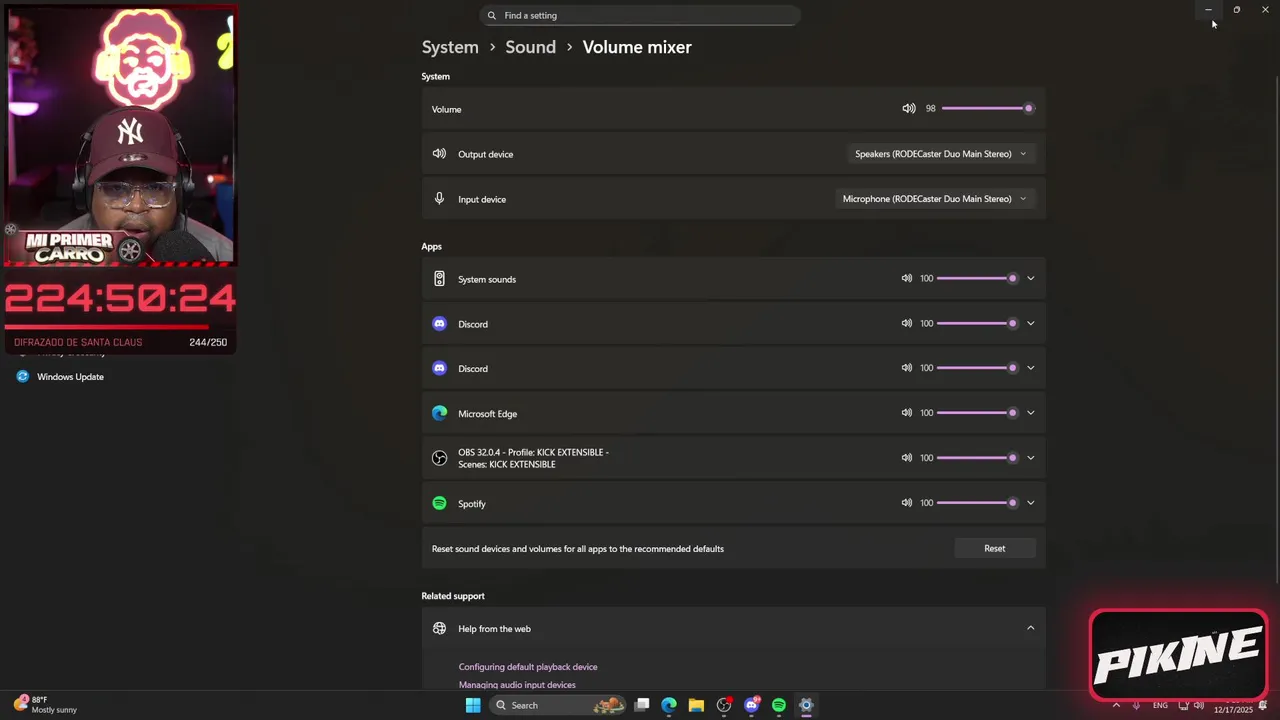The height and width of the screenshot is (720, 1280).
Task: Open Configuring default playback device link
Action: 528,667
